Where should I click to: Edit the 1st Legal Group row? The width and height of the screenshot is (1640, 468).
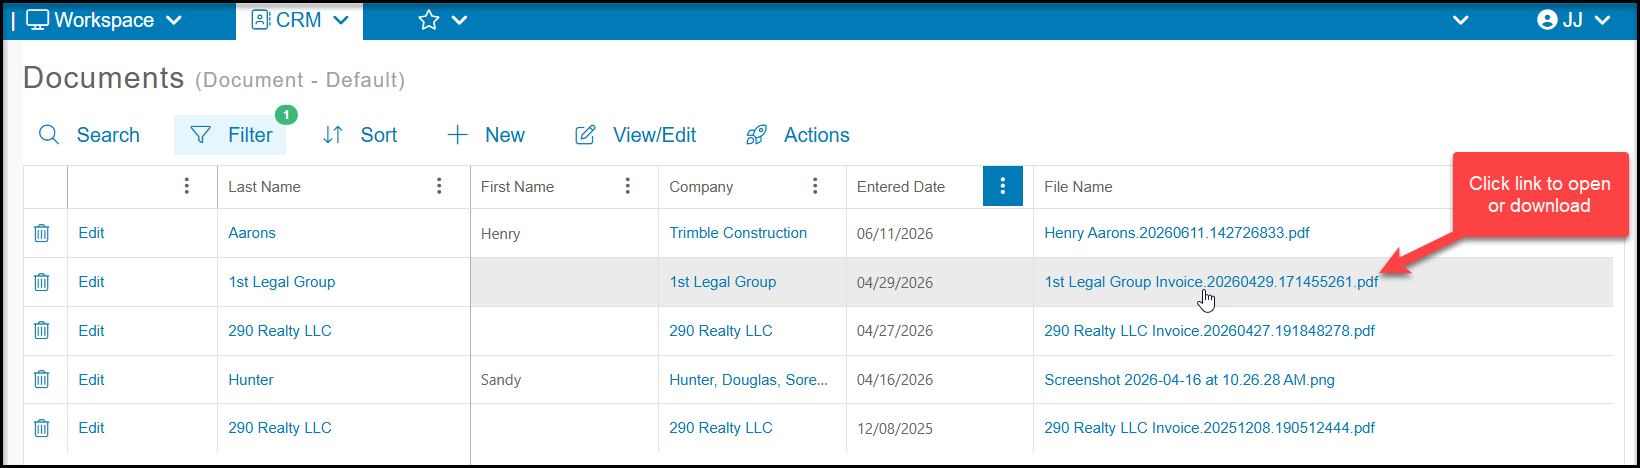tap(91, 282)
